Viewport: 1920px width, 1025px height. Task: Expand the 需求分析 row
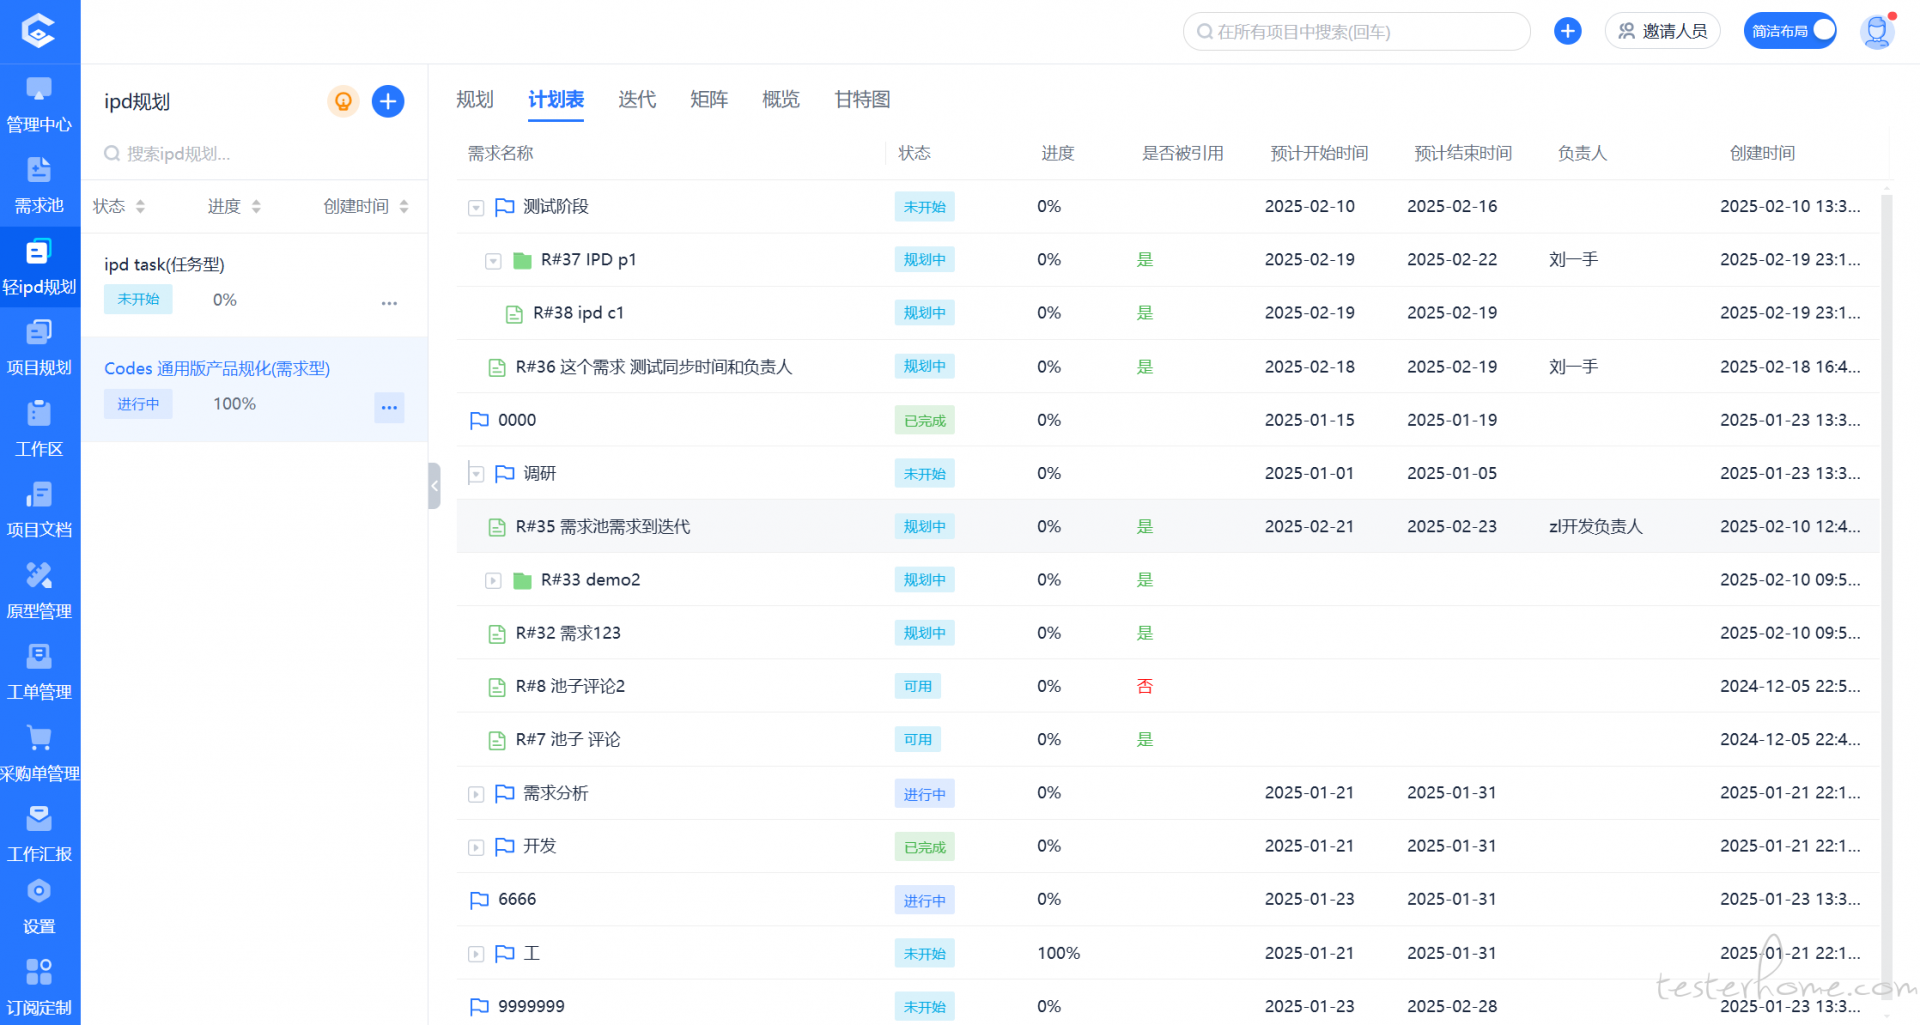476,794
